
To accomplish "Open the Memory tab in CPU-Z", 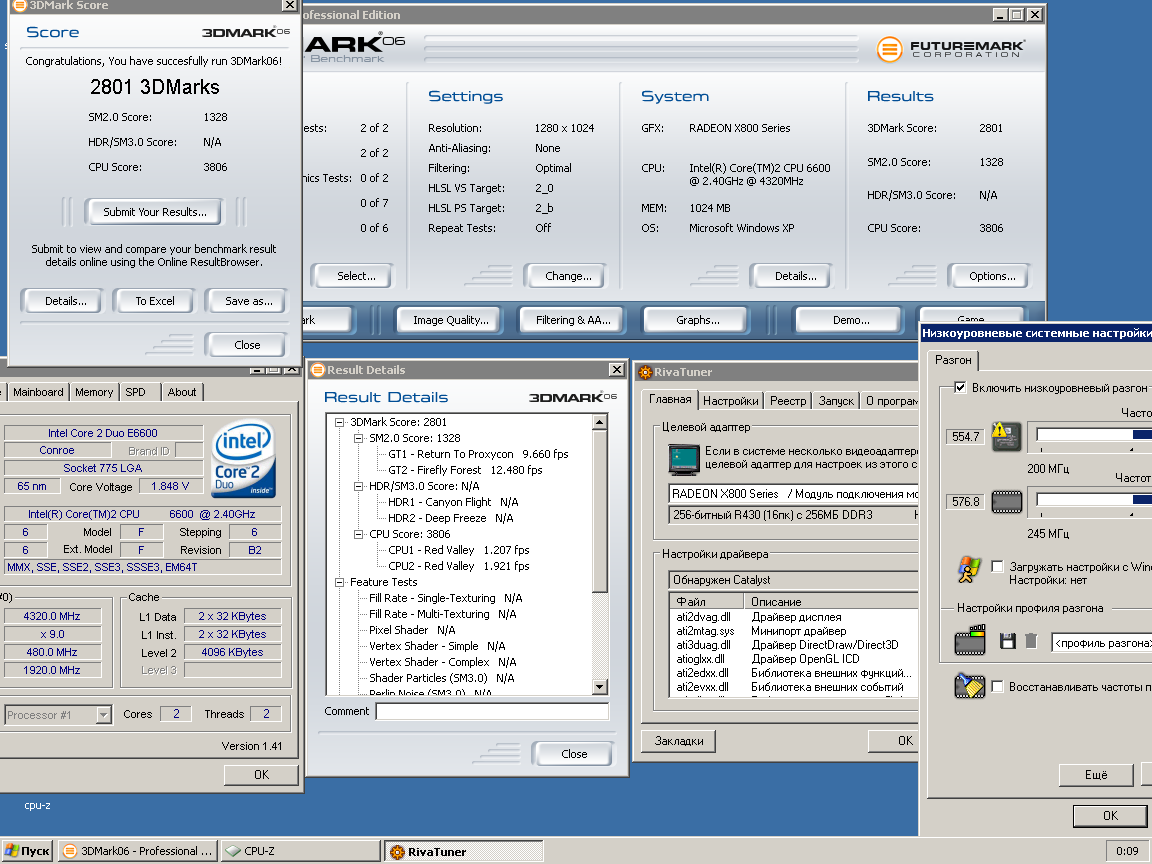I will (x=94, y=392).
